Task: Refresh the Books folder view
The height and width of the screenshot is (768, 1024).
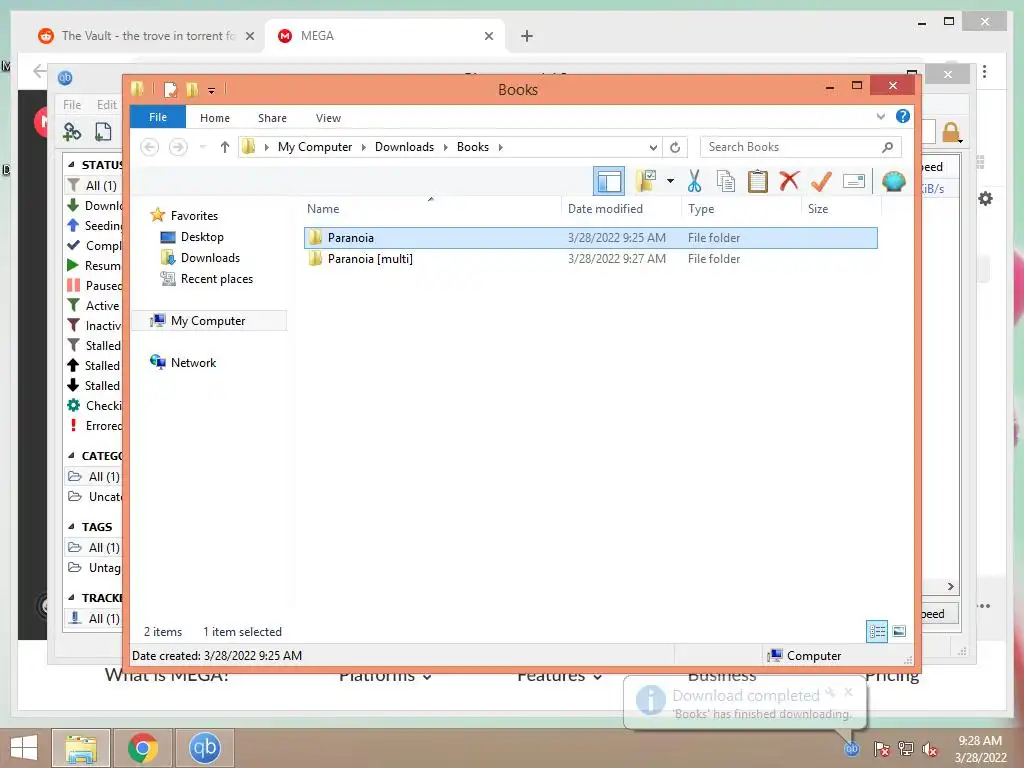Action: point(675,147)
